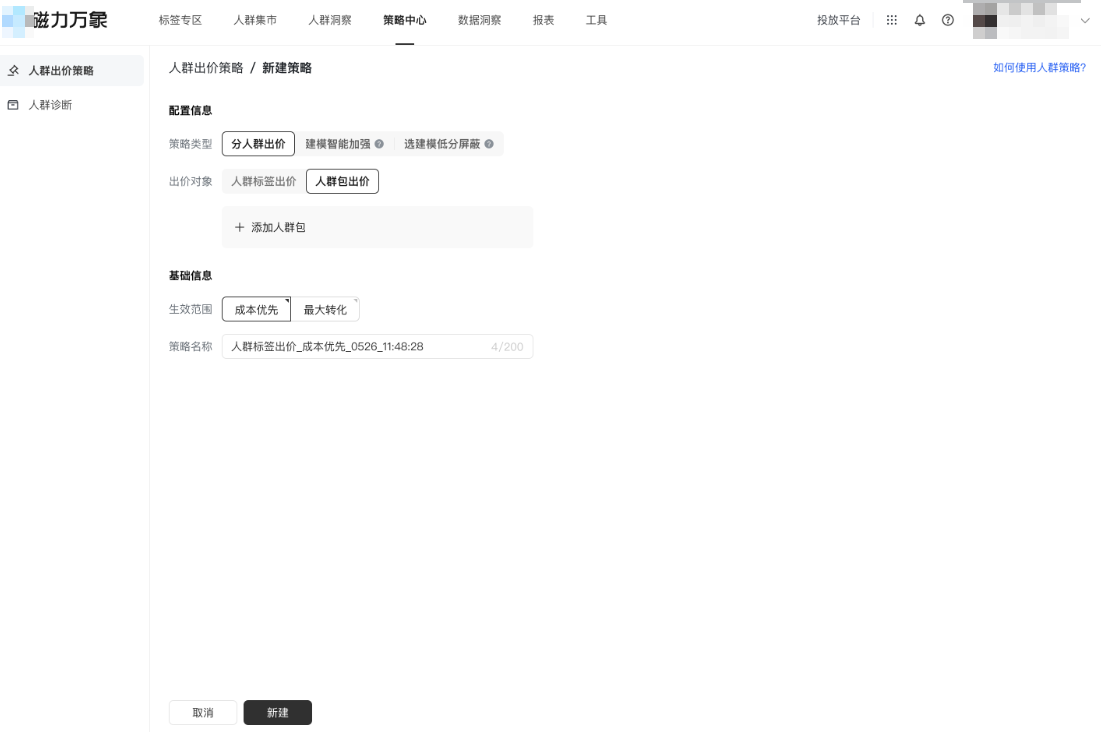Open the 策略中心 tab
This screenshot has width=1101, height=732.
404,20
